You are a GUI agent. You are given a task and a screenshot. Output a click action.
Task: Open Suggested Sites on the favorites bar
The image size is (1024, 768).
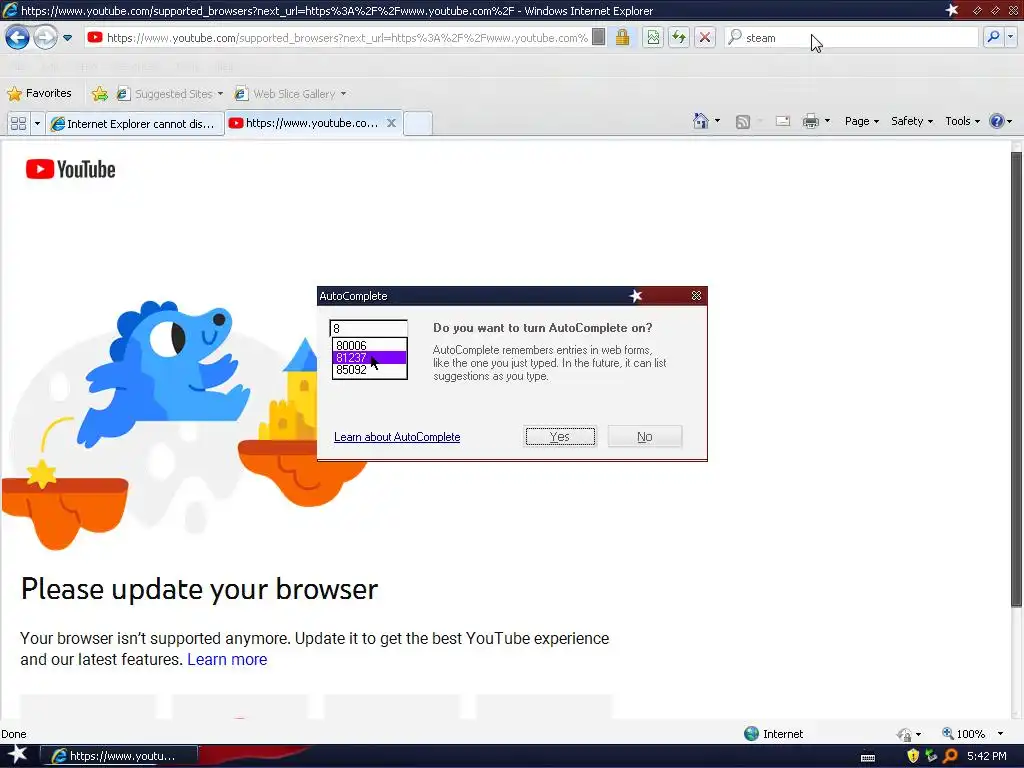[x=170, y=94]
